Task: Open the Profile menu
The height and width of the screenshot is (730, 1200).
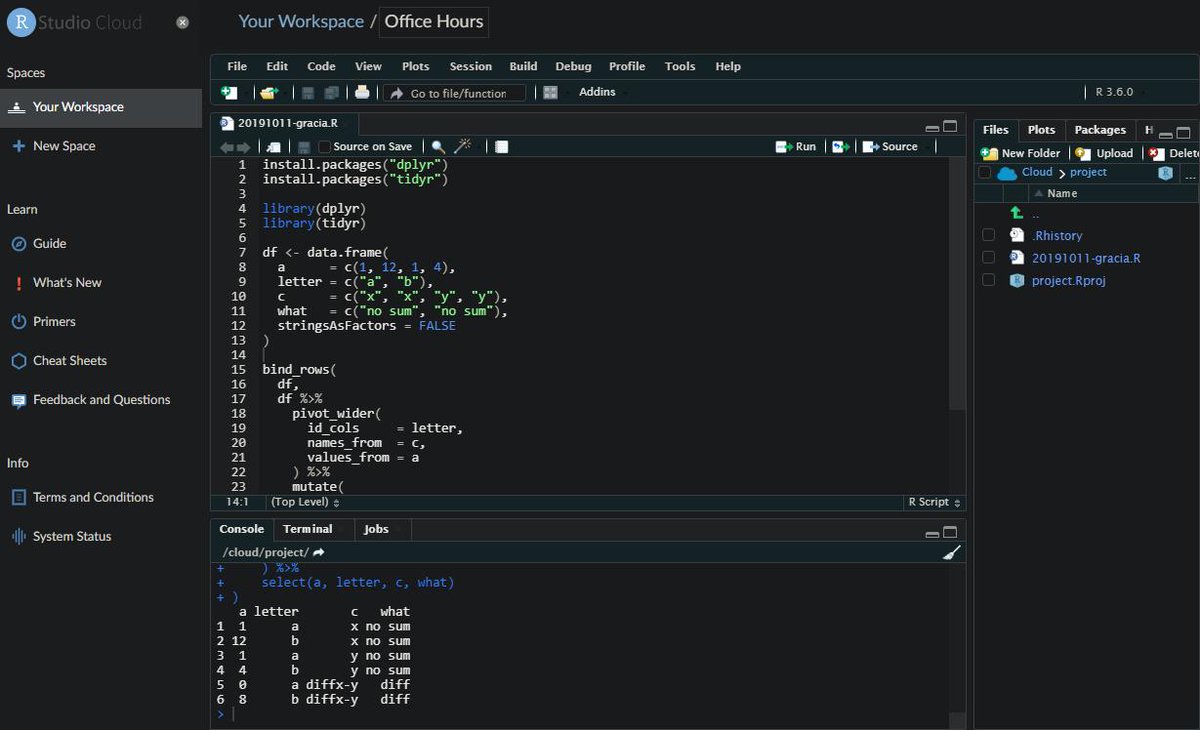Action: pos(627,66)
